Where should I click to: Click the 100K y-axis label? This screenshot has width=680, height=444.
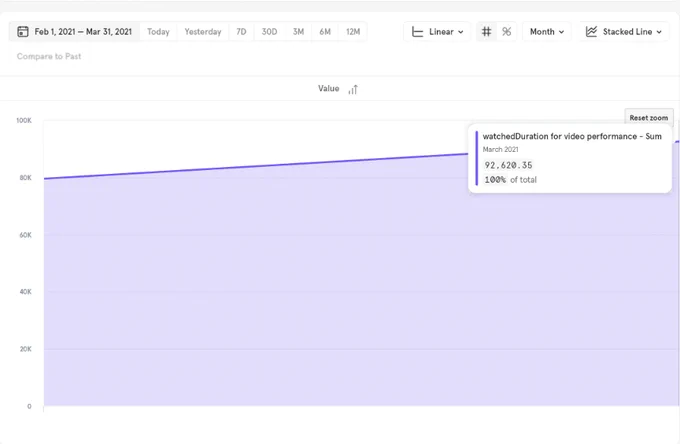24,121
